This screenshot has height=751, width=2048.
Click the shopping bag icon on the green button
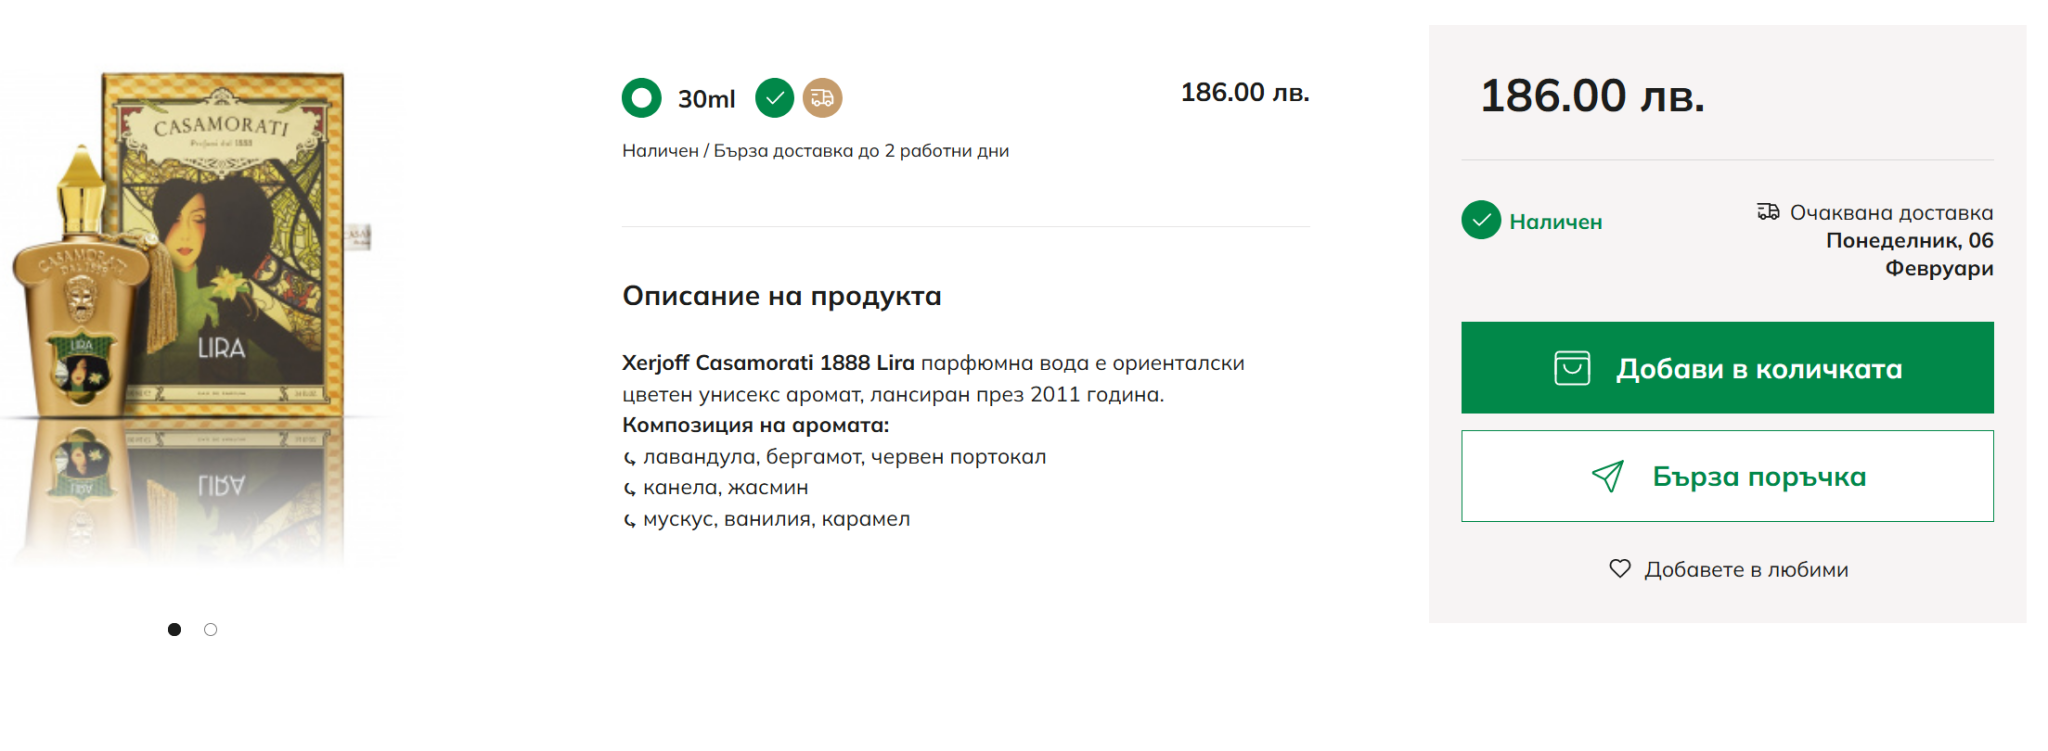point(1571,368)
